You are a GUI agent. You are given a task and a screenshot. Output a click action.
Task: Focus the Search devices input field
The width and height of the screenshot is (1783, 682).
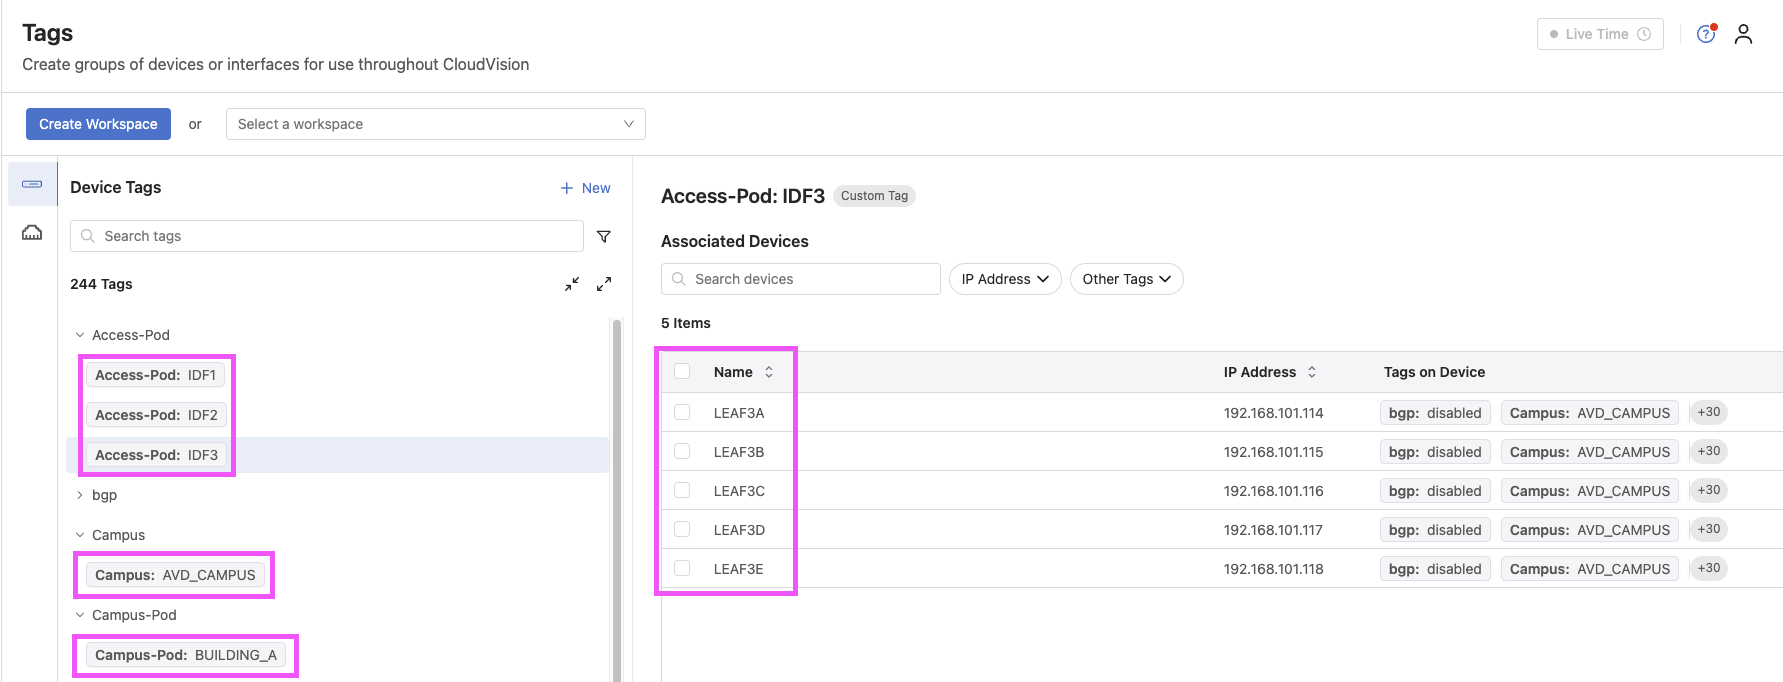[810, 279]
